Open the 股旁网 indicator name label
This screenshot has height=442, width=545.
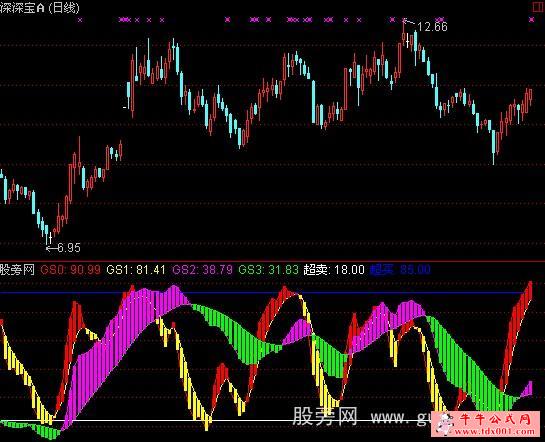tap(17, 270)
